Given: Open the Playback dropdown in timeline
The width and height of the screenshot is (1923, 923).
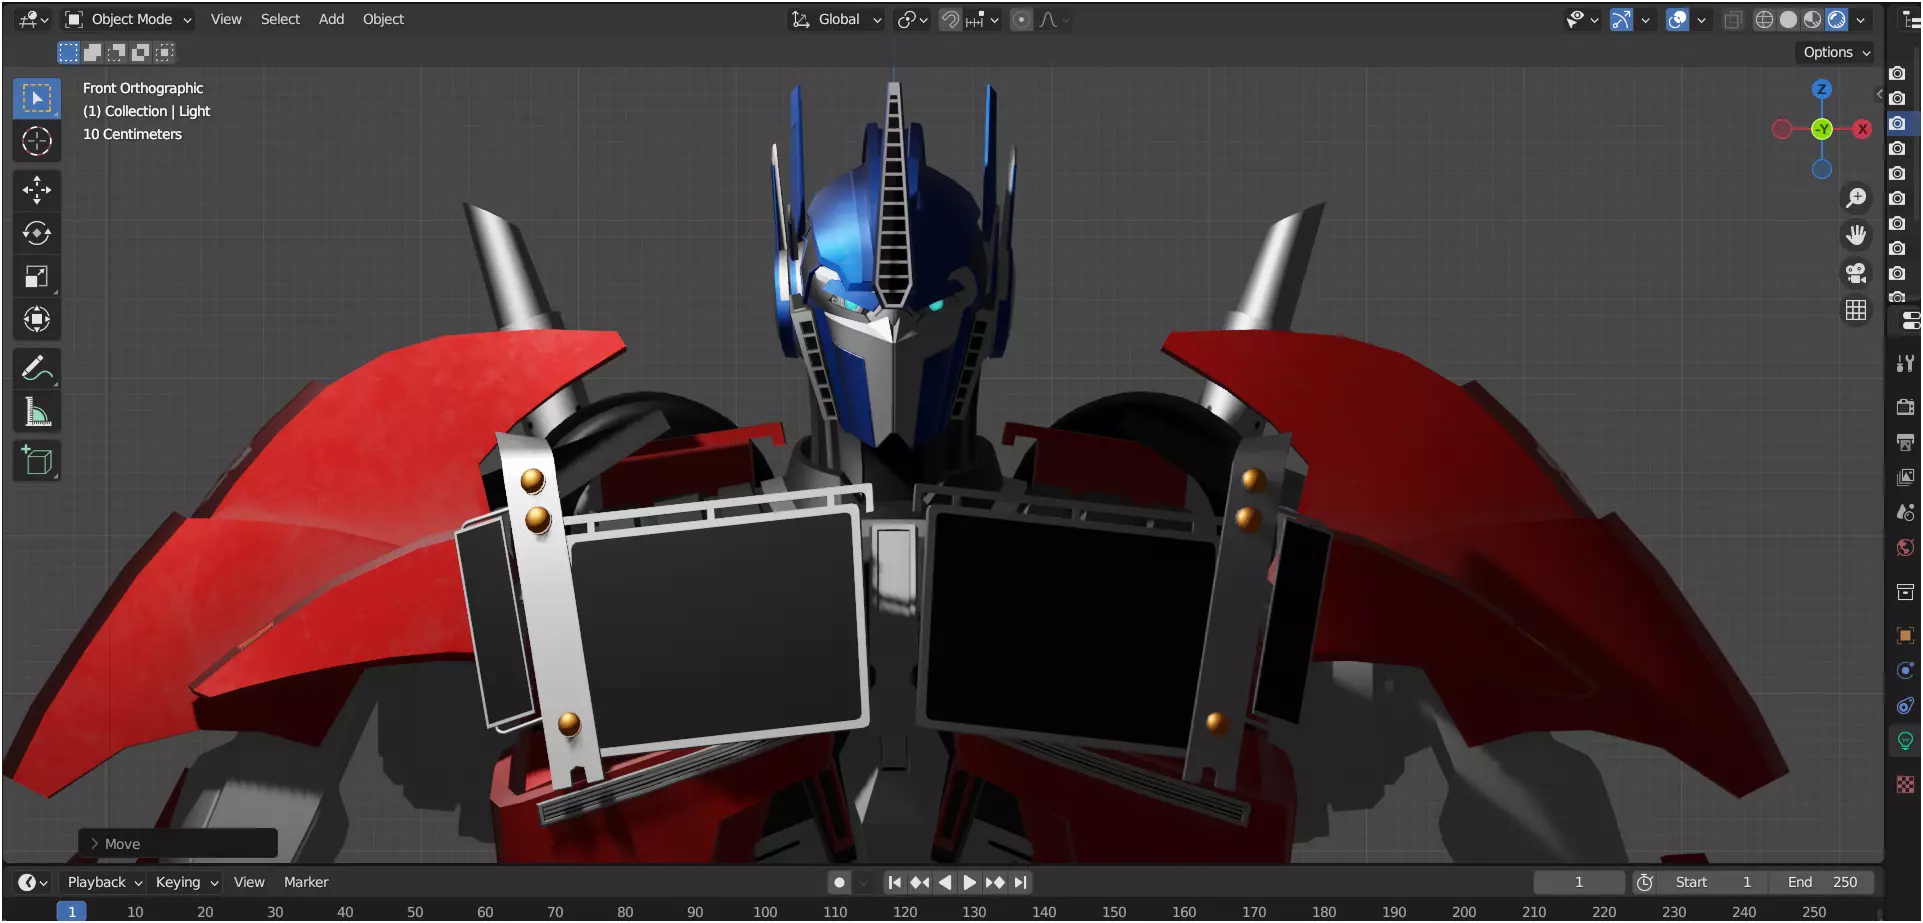Looking at the screenshot, I should click(104, 882).
